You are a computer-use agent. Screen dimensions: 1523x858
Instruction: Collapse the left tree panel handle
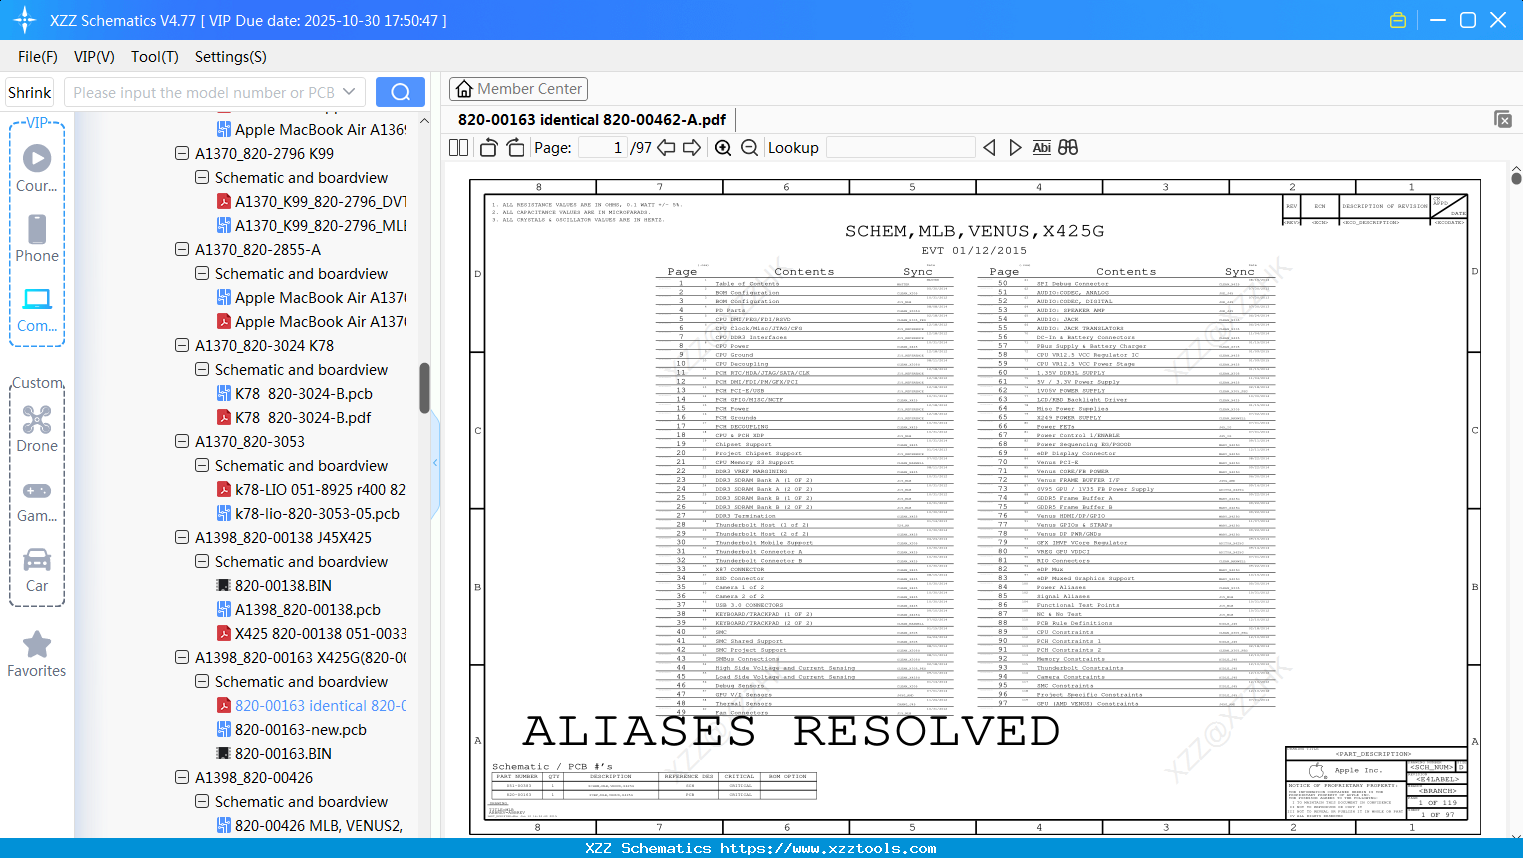[435, 463]
